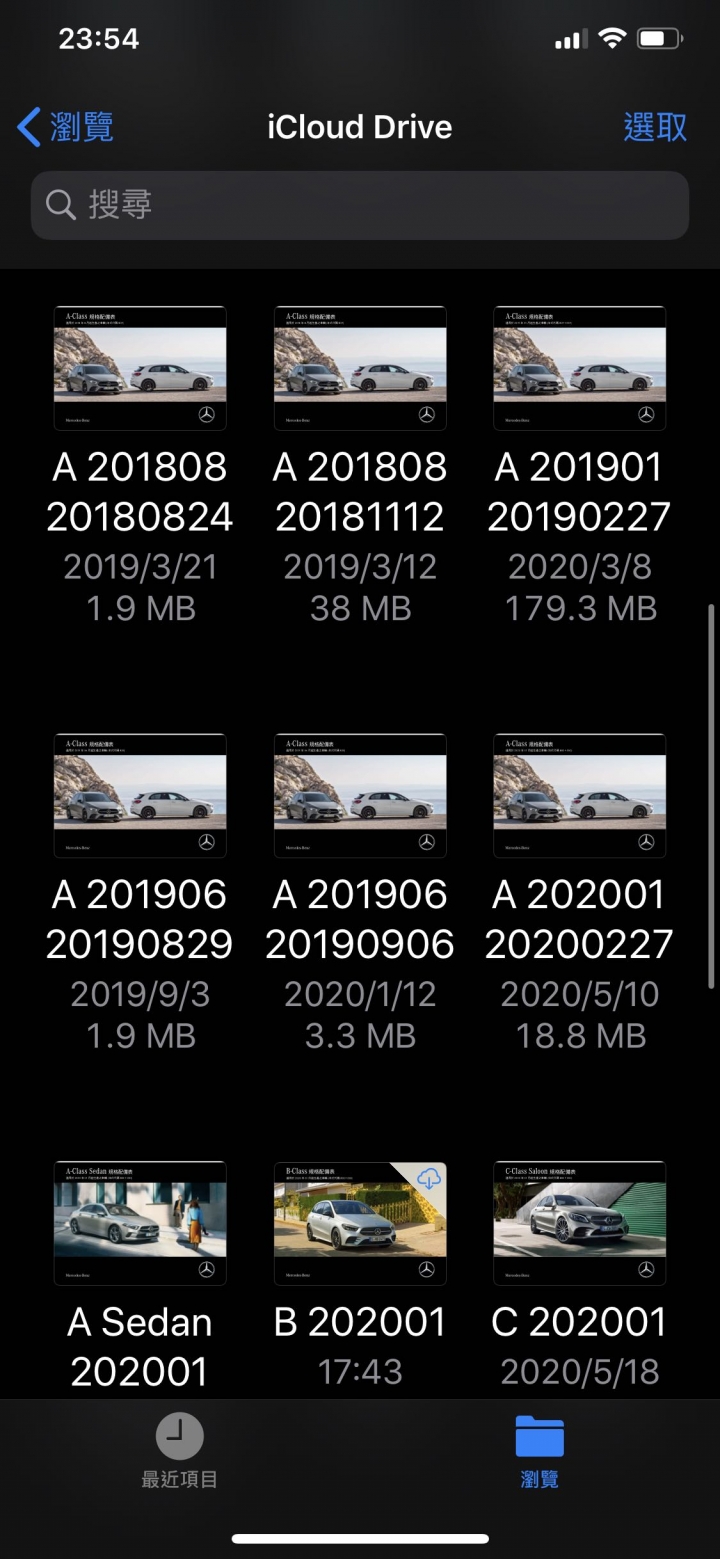The image size is (720, 1559).
Task: Open the 最近項目 clock tab
Action: click(180, 1452)
